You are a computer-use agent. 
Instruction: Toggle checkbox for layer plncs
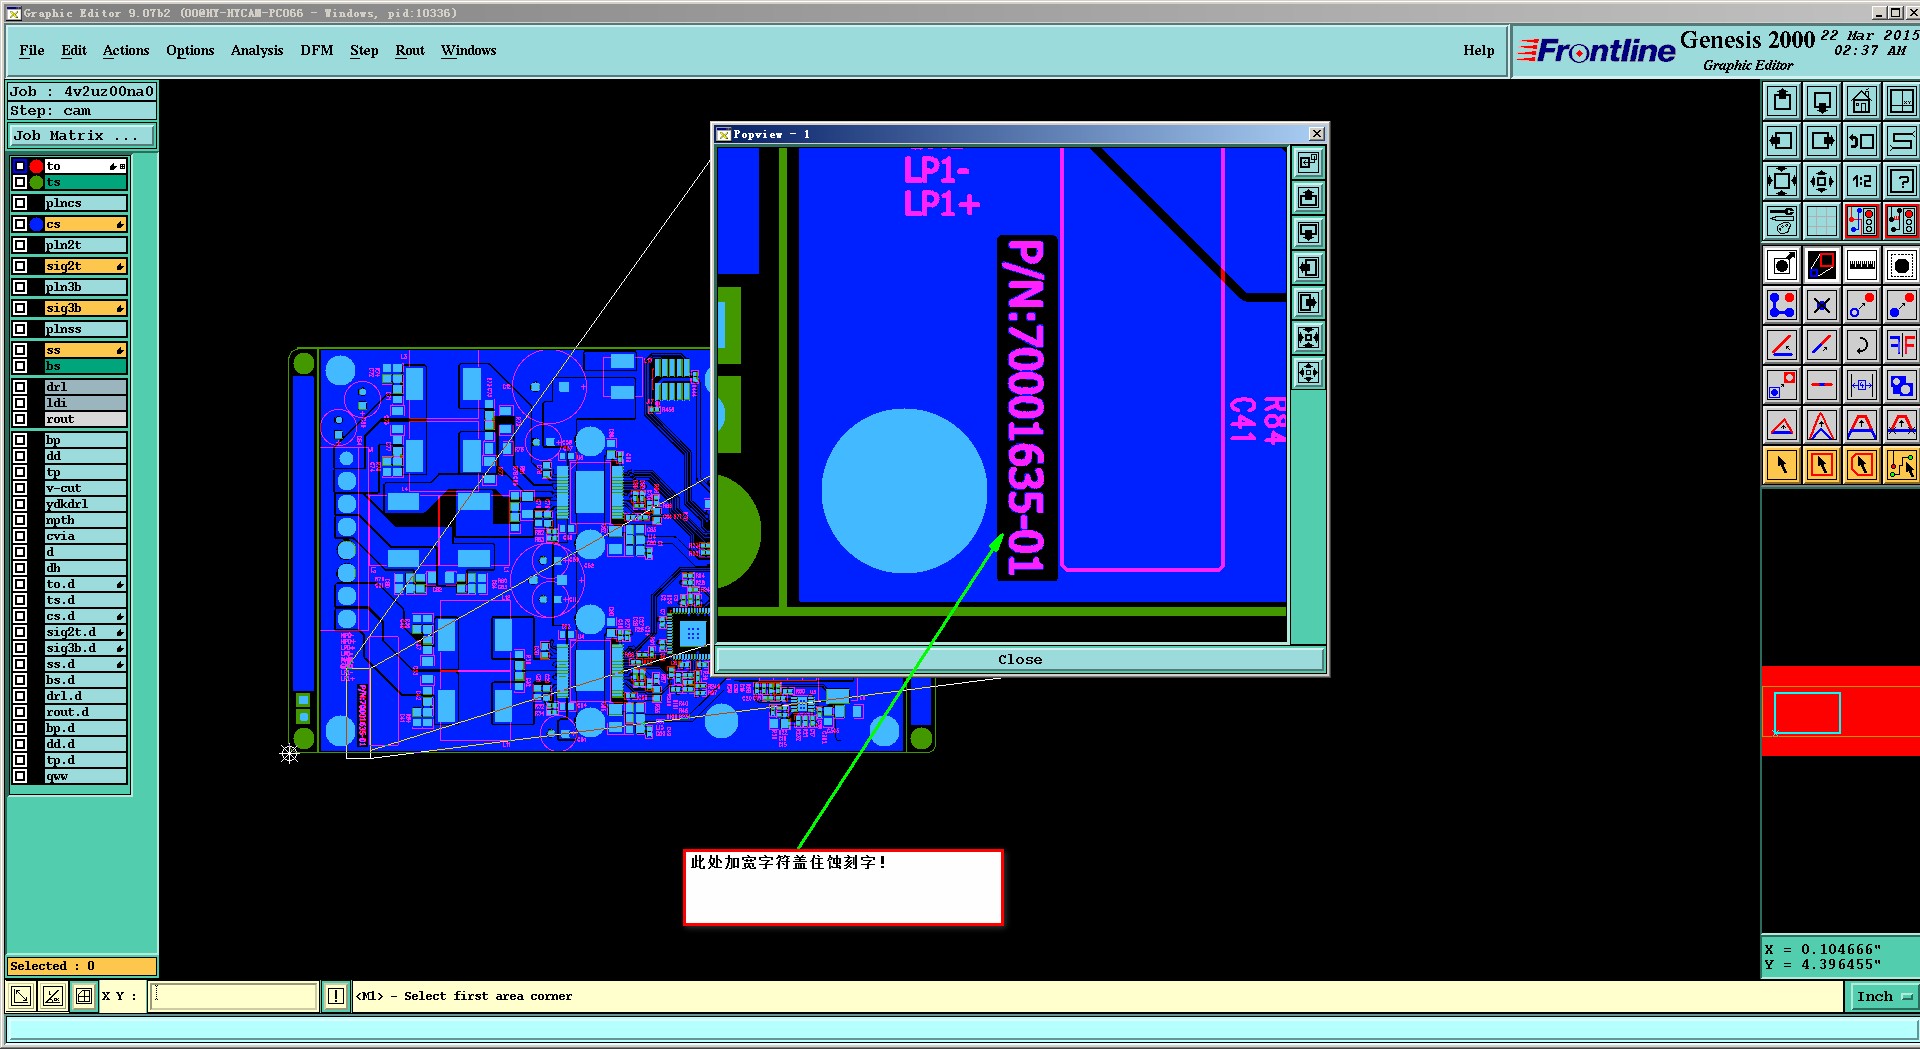click(x=20, y=203)
